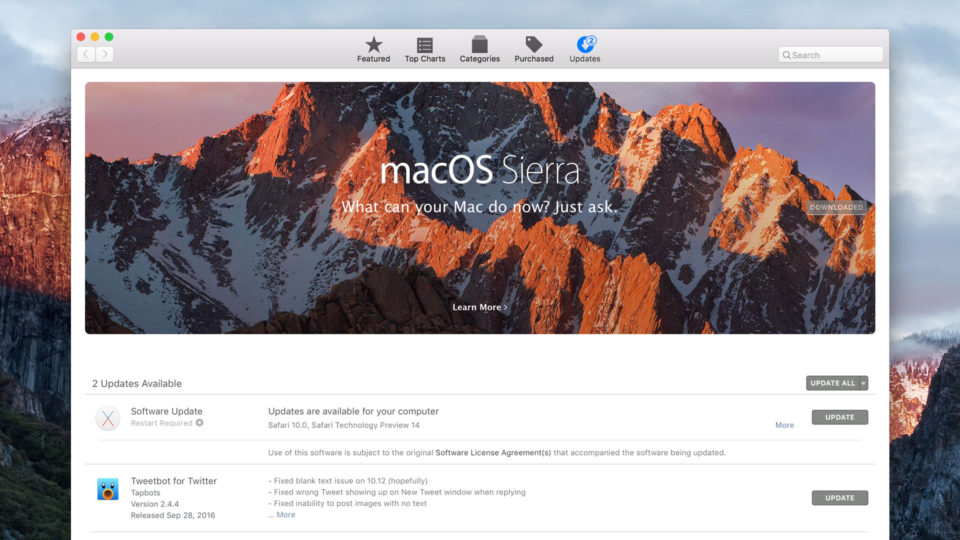This screenshot has width=960, height=540.
Task: Open the Featured star tab
Action: 373,50
